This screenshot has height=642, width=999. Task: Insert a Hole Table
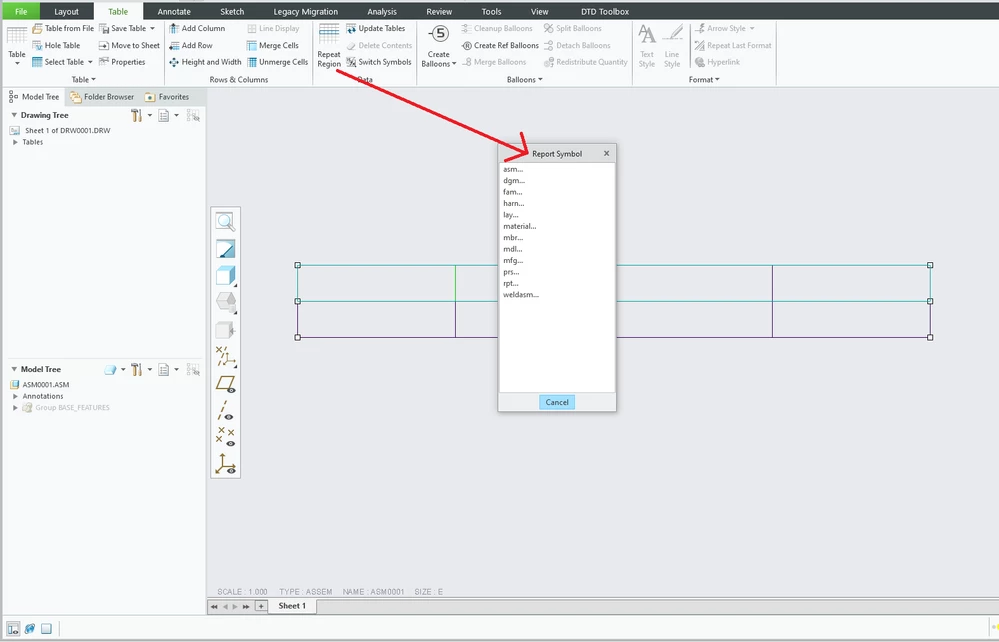tap(56, 46)
